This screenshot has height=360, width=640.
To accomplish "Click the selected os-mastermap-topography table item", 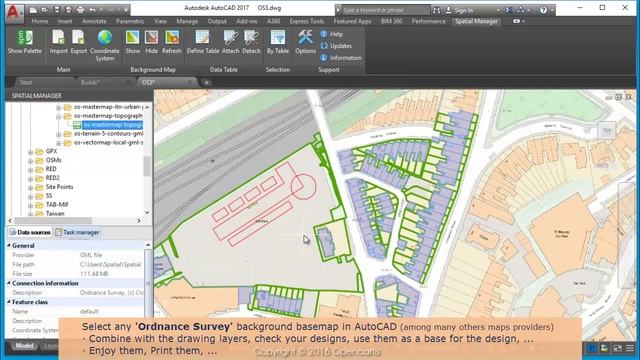I will pos(113,124).
